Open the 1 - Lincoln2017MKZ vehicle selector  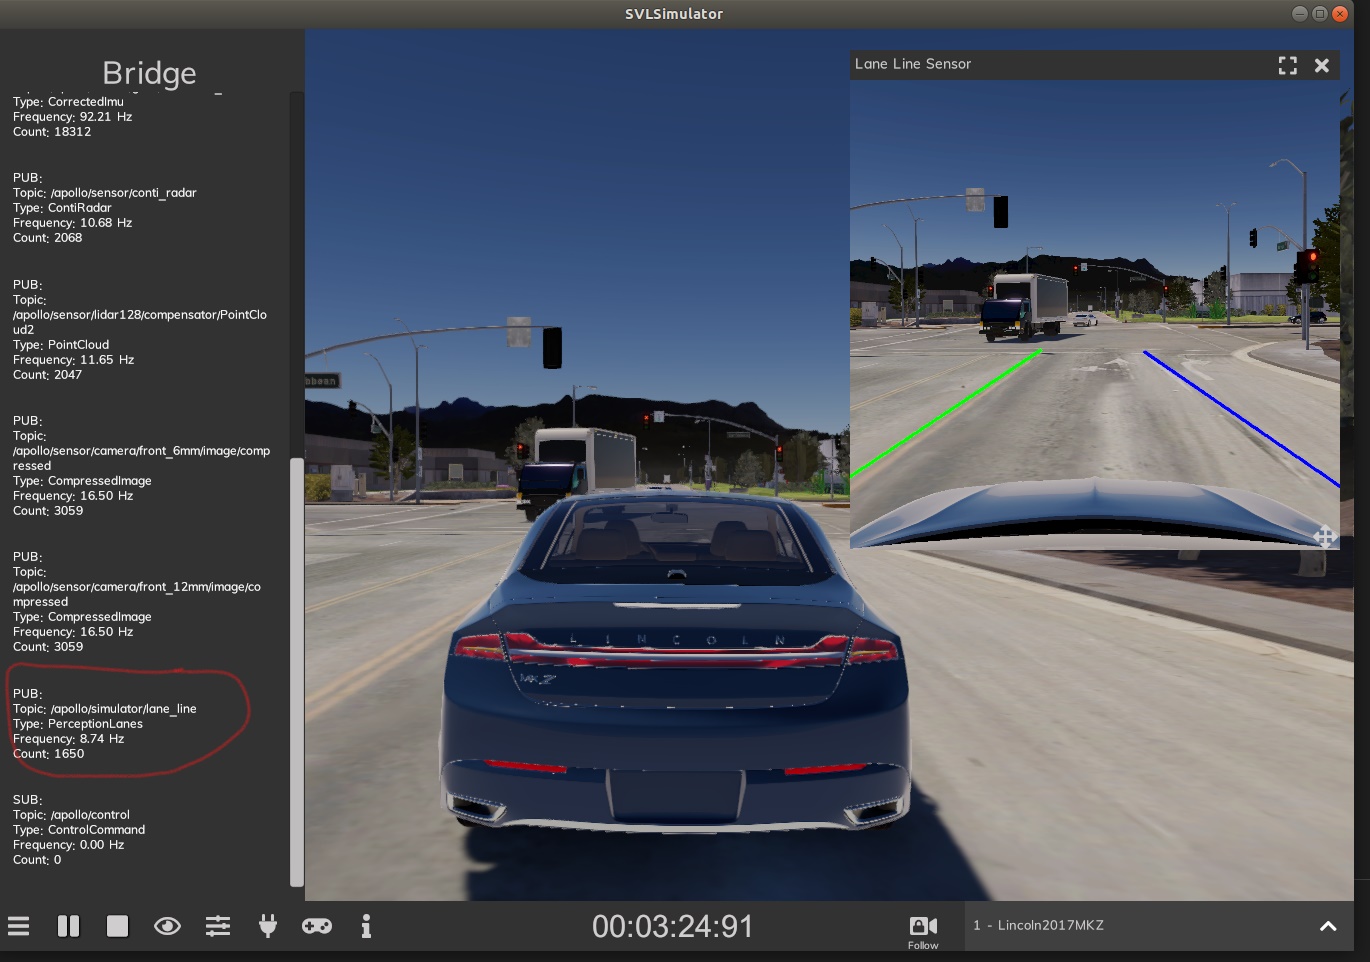pyautogui.click(x=1038, y=926)
